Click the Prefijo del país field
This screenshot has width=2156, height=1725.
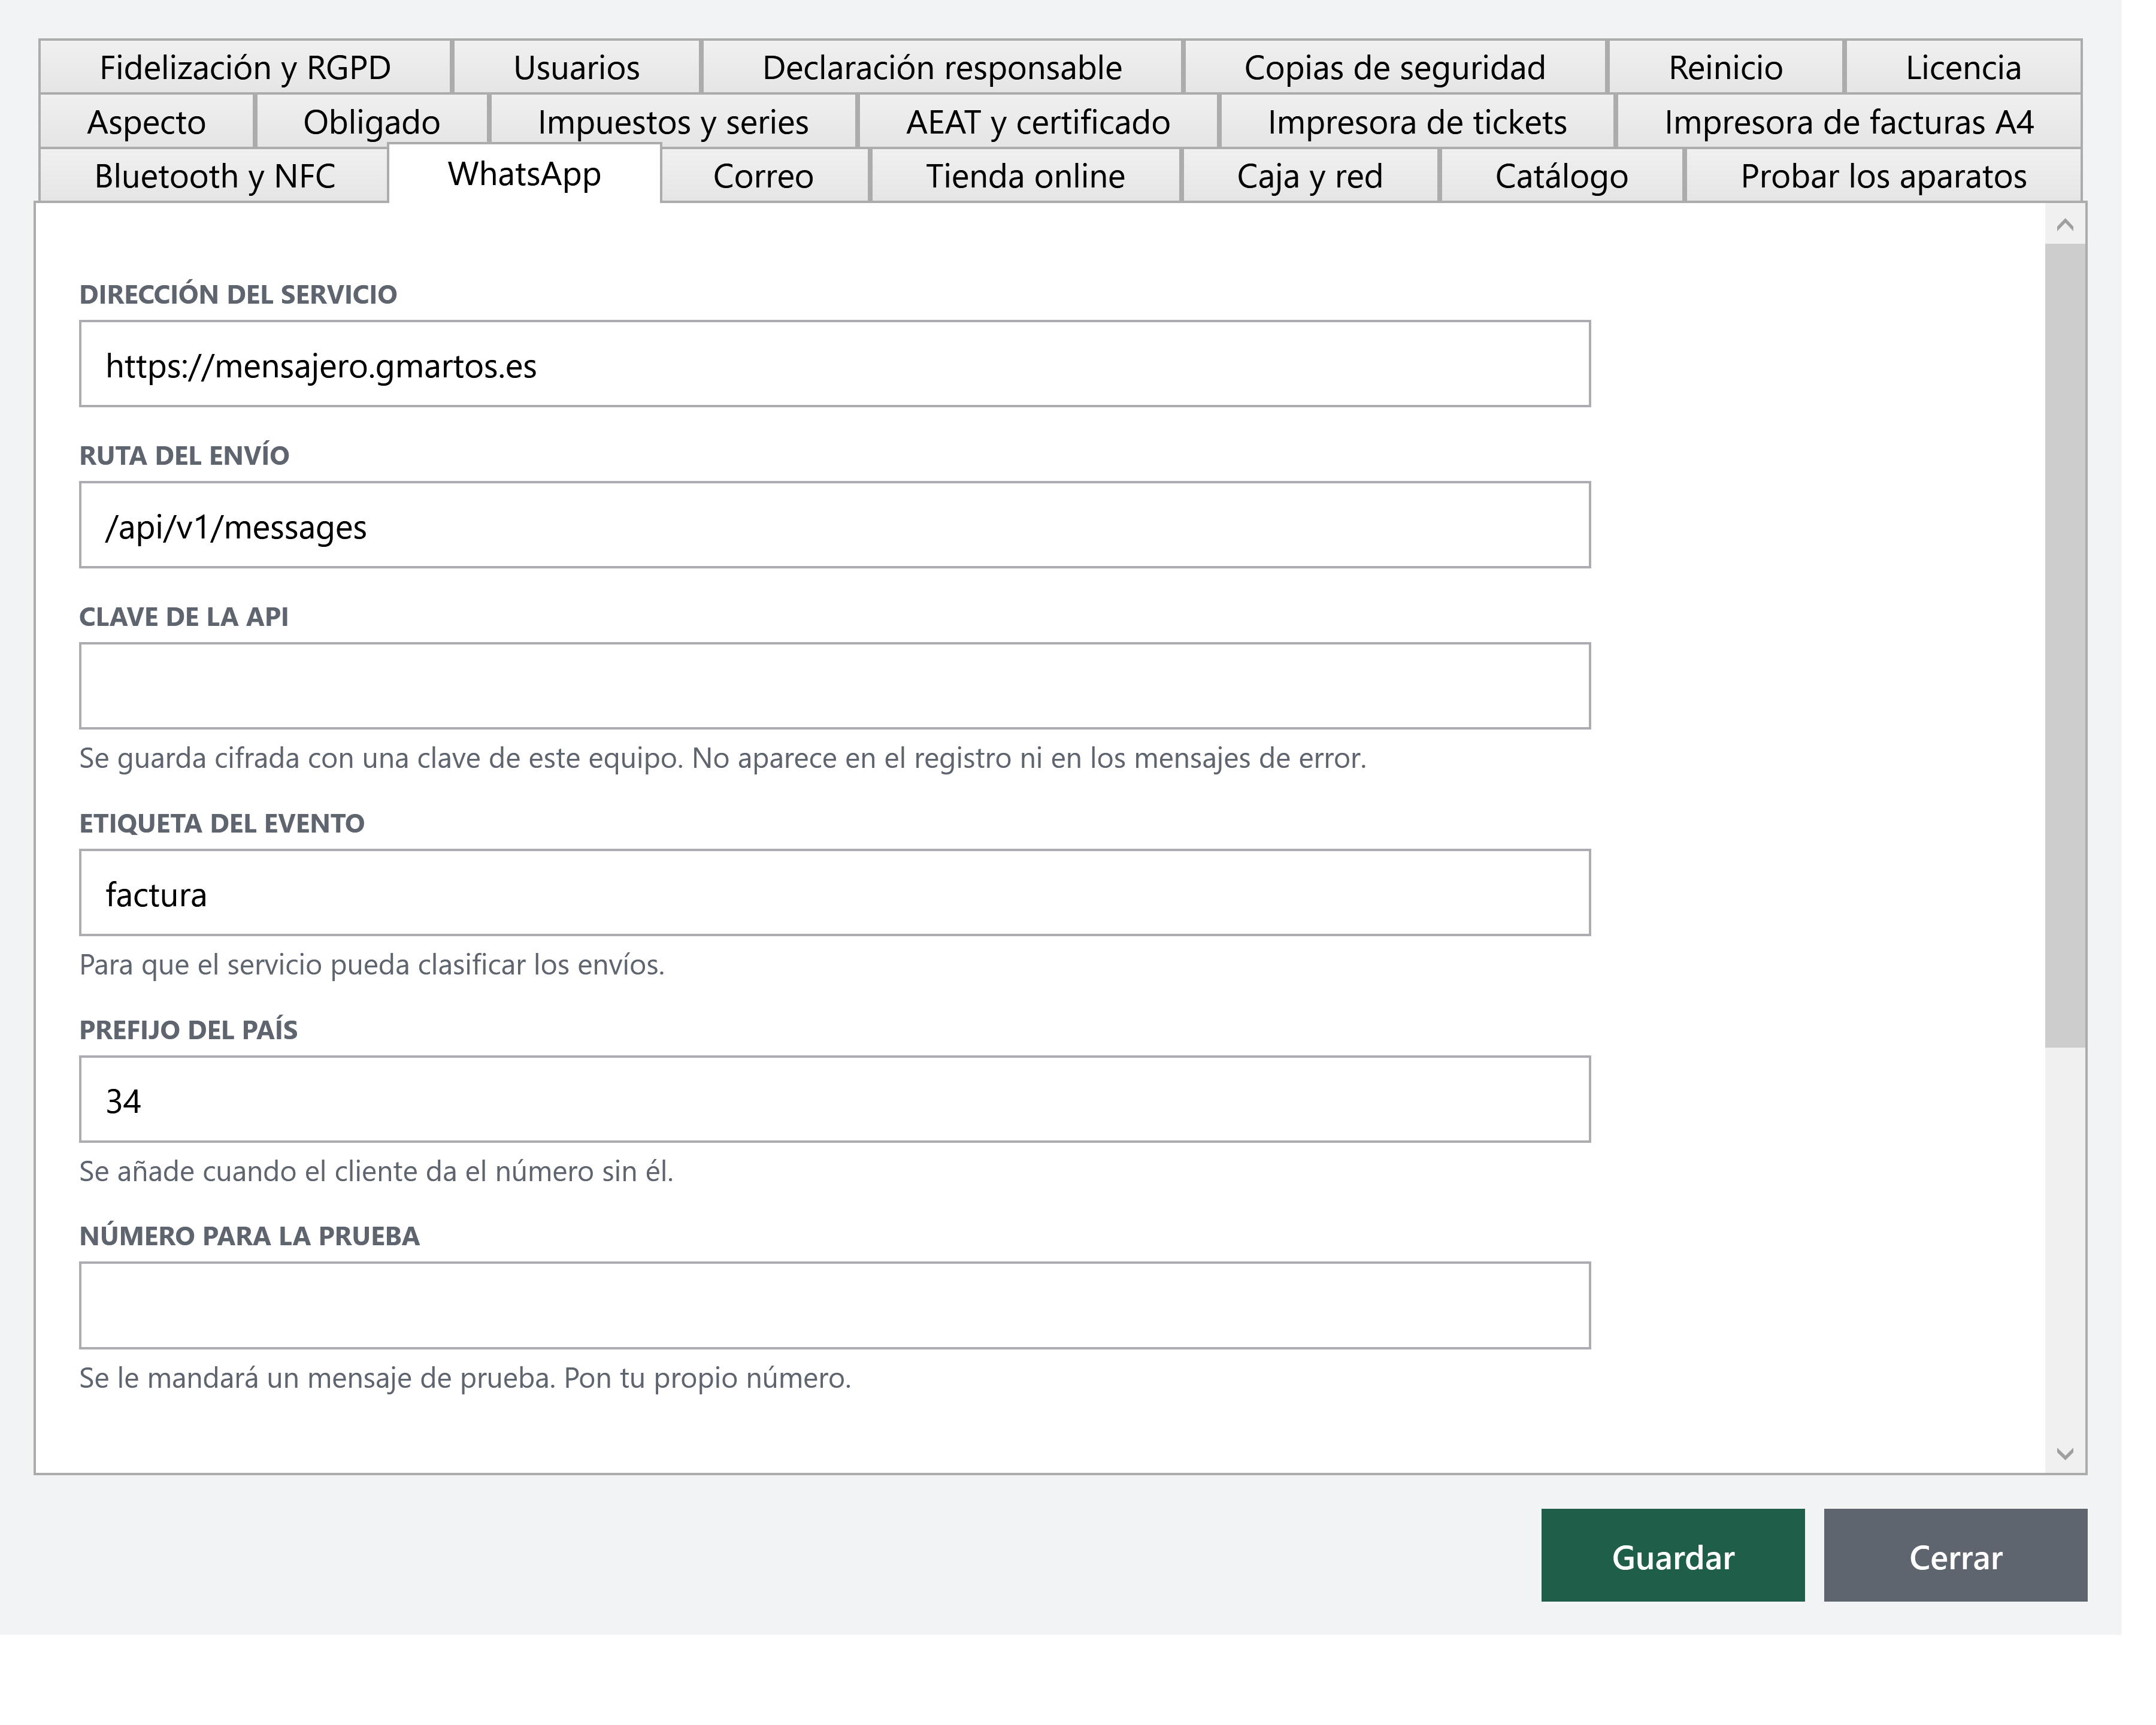tap(835, 1099)
